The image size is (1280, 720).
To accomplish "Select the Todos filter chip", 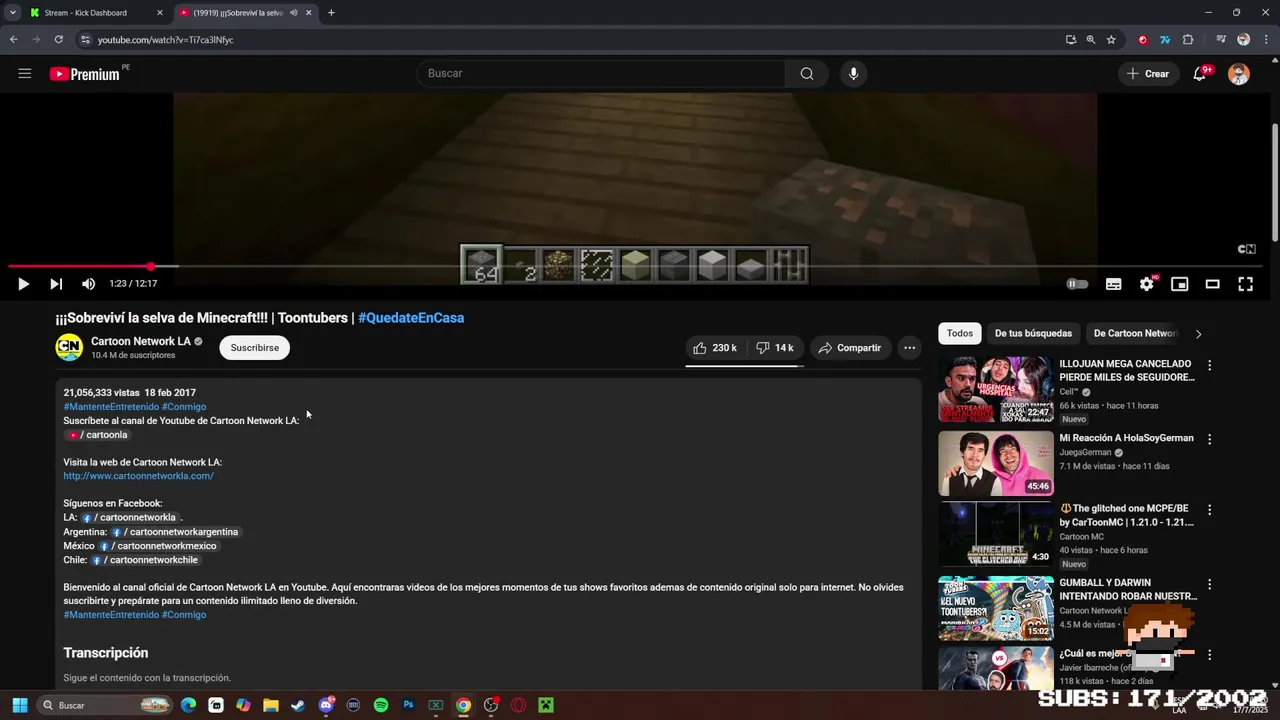I will 960,334.
